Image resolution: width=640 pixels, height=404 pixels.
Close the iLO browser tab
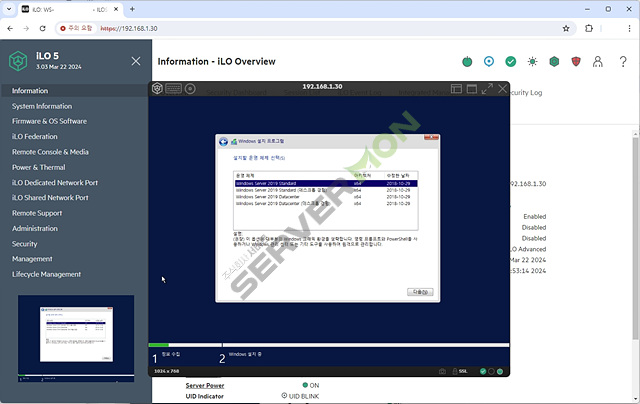(116, 9)
